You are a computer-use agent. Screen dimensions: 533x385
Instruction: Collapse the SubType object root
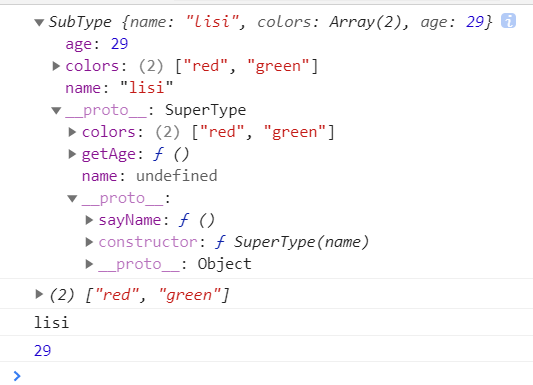pyautogui.click(x=39, y=23)
